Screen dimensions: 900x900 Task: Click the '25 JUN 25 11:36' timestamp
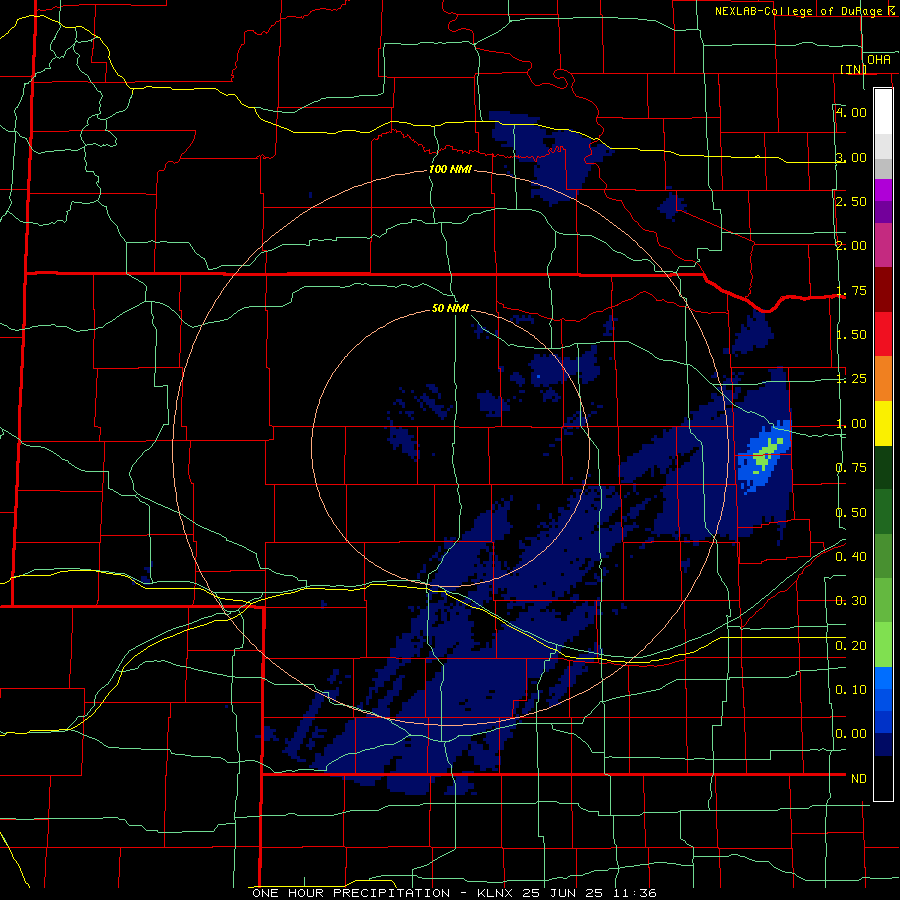coord(589,893)
